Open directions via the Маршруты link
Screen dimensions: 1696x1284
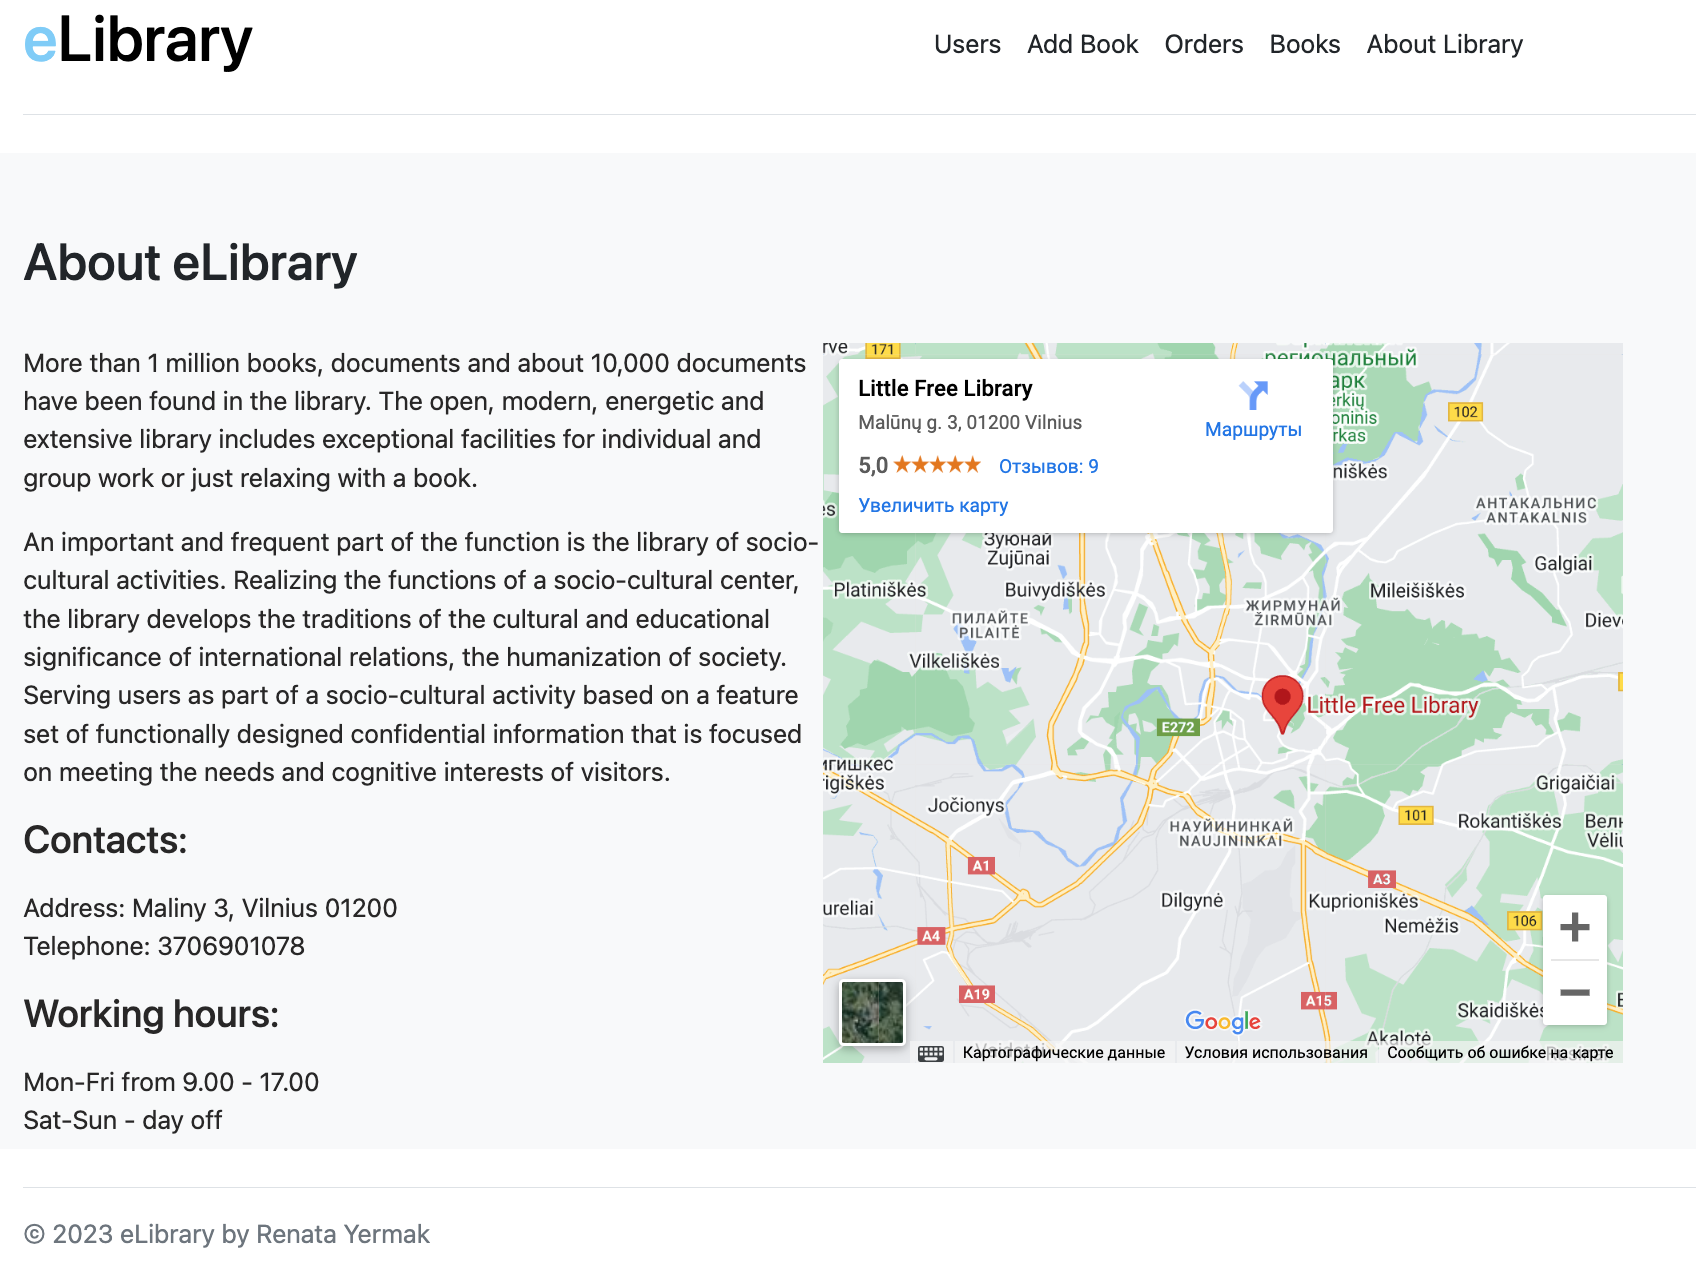[1252, 430]
